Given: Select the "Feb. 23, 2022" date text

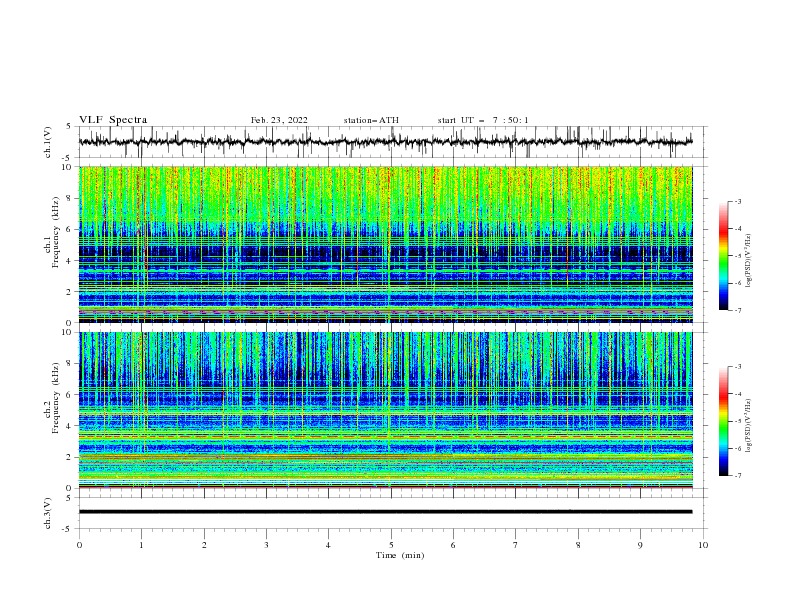Looking at the screenshot, I should pos(279,120).
